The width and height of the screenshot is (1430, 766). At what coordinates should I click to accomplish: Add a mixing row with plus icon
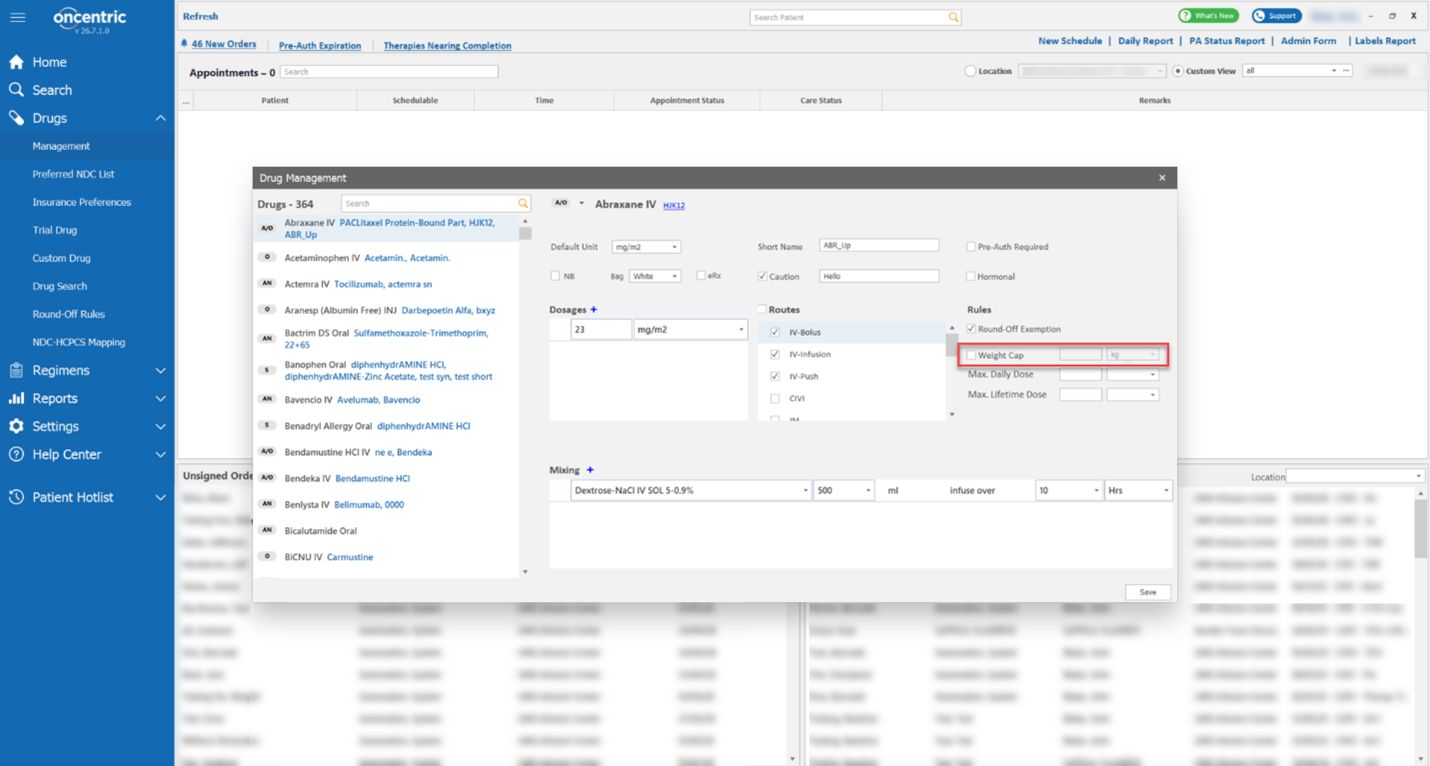(x=590, y=470)
